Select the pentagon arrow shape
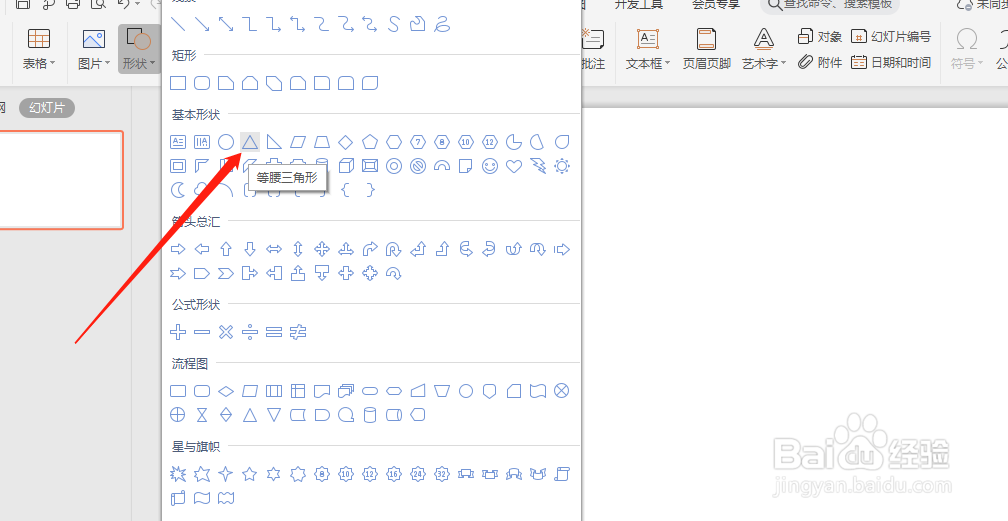 click(202, 273)
